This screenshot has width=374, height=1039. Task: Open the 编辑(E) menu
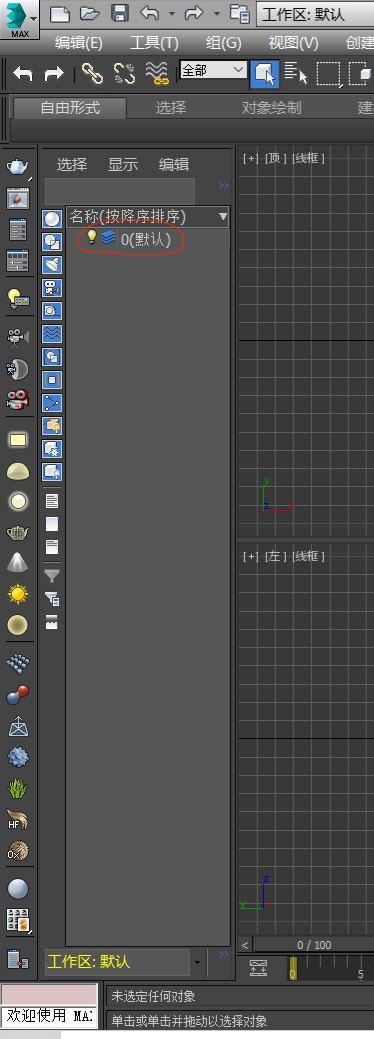[x=78, y=43]
